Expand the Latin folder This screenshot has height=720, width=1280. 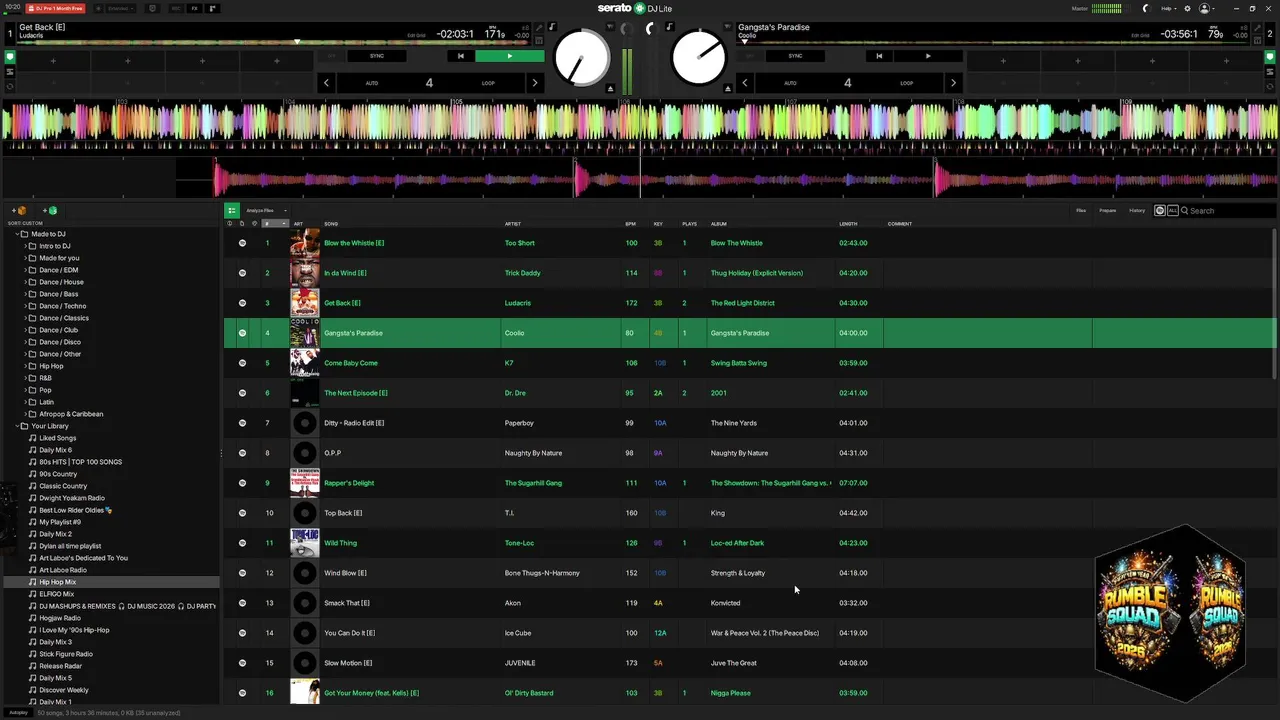point(26,402)
